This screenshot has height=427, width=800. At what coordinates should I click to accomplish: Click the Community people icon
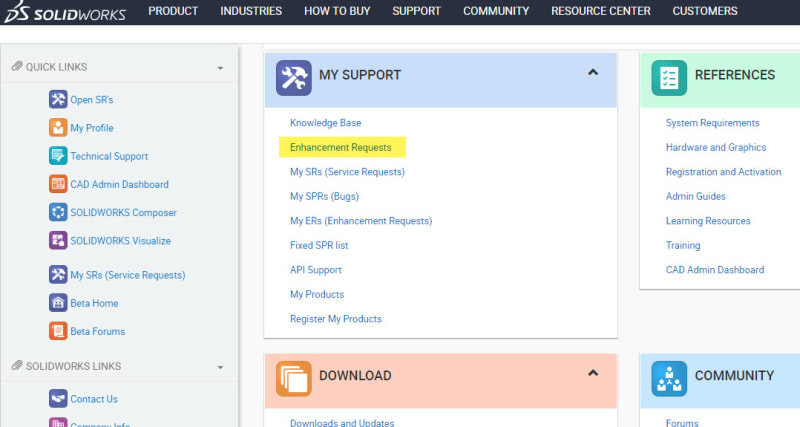669,379
